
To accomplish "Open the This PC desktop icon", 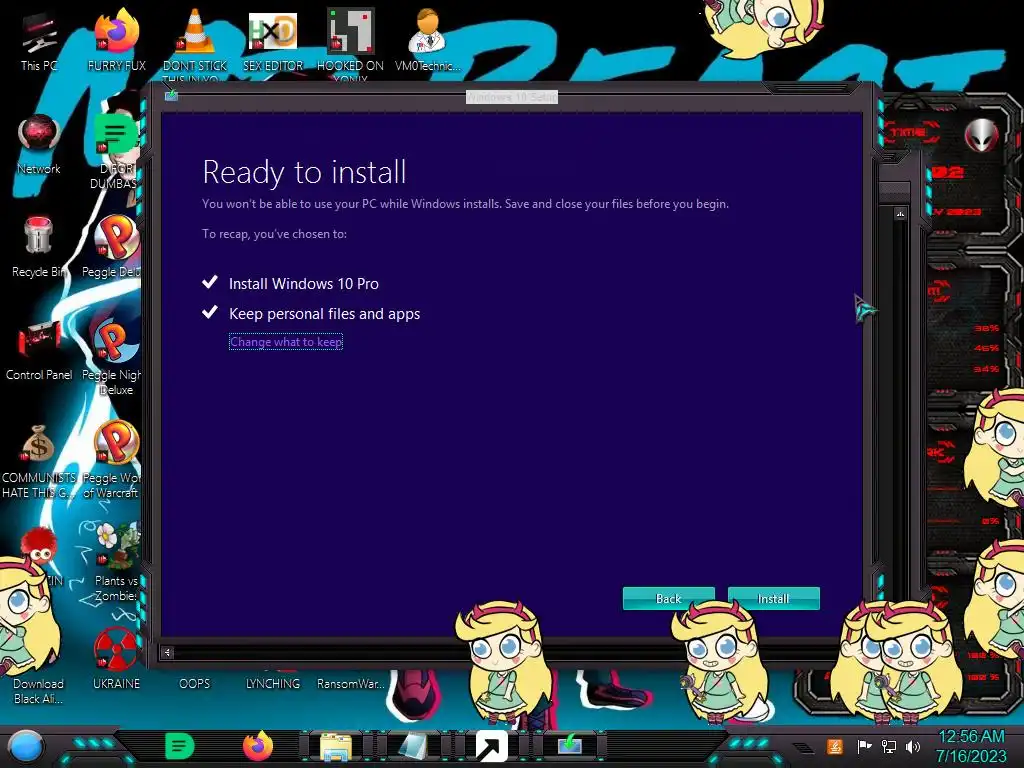I will tap(39, 40).
